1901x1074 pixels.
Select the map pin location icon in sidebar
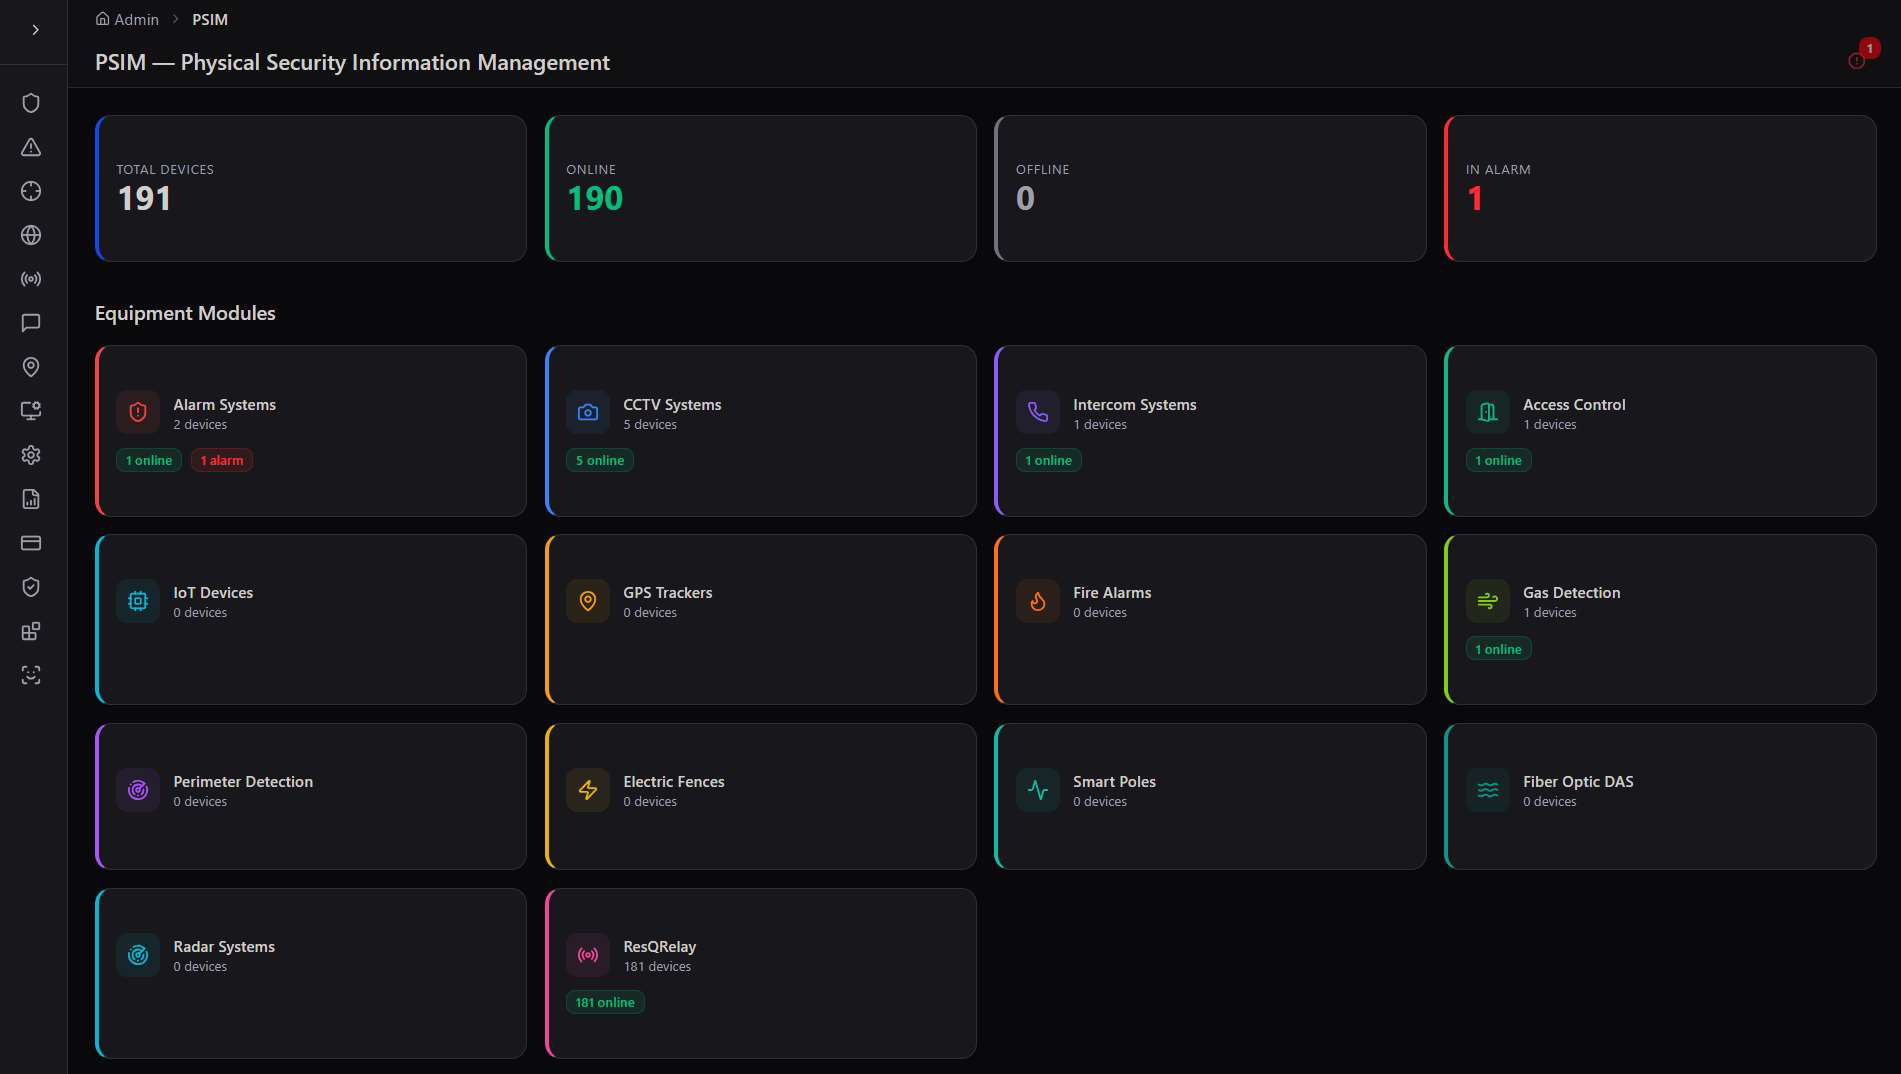coord(31,367)
